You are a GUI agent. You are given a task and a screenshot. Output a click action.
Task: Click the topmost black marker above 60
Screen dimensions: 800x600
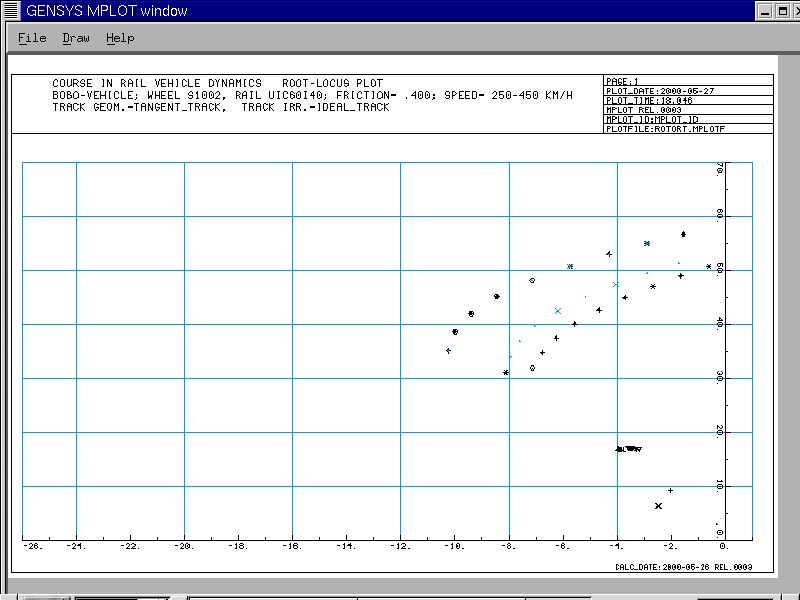pyautogui.click(x=683, y=234)
